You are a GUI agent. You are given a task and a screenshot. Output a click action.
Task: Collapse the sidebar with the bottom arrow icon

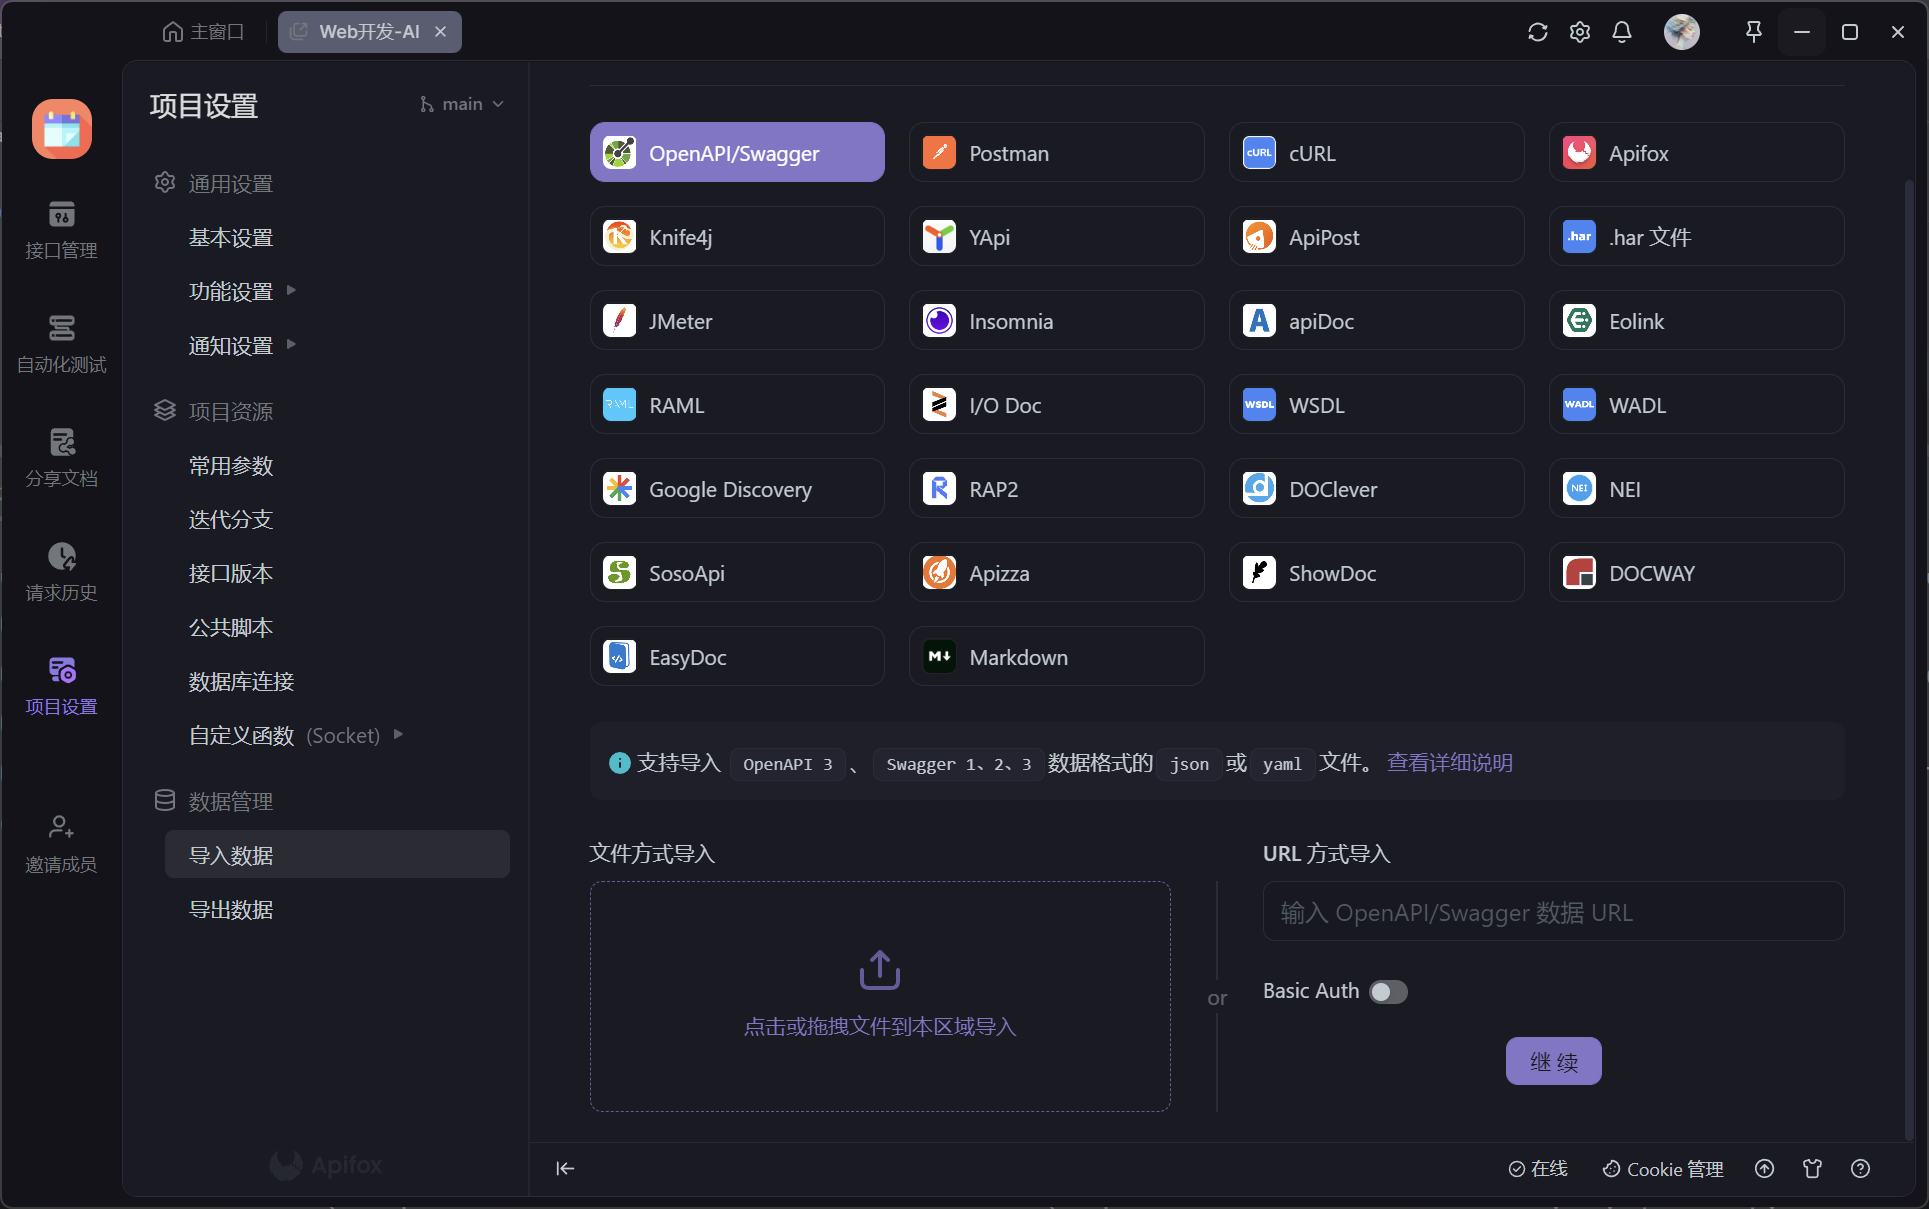click(x=565, y=1168)
